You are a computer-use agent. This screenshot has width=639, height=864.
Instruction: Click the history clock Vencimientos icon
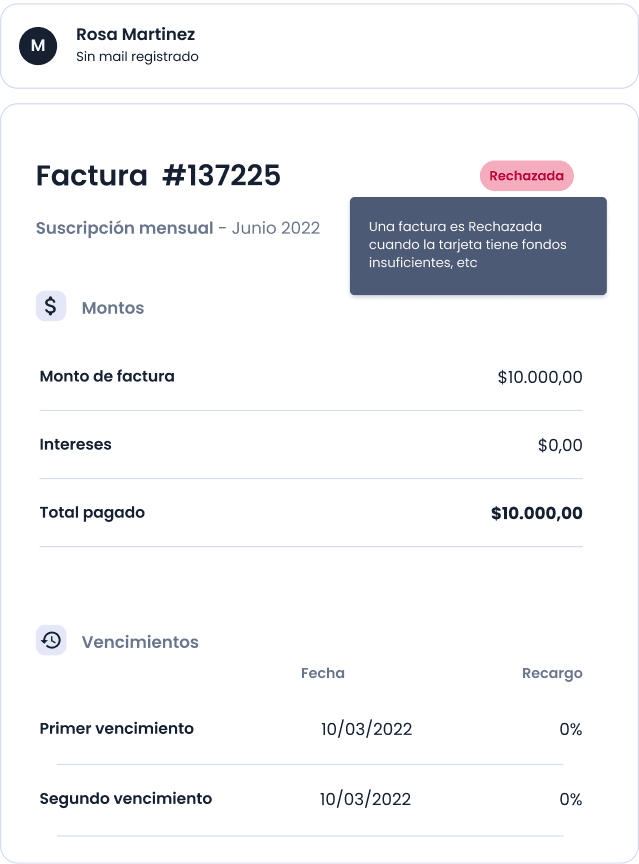pos(51,640)
